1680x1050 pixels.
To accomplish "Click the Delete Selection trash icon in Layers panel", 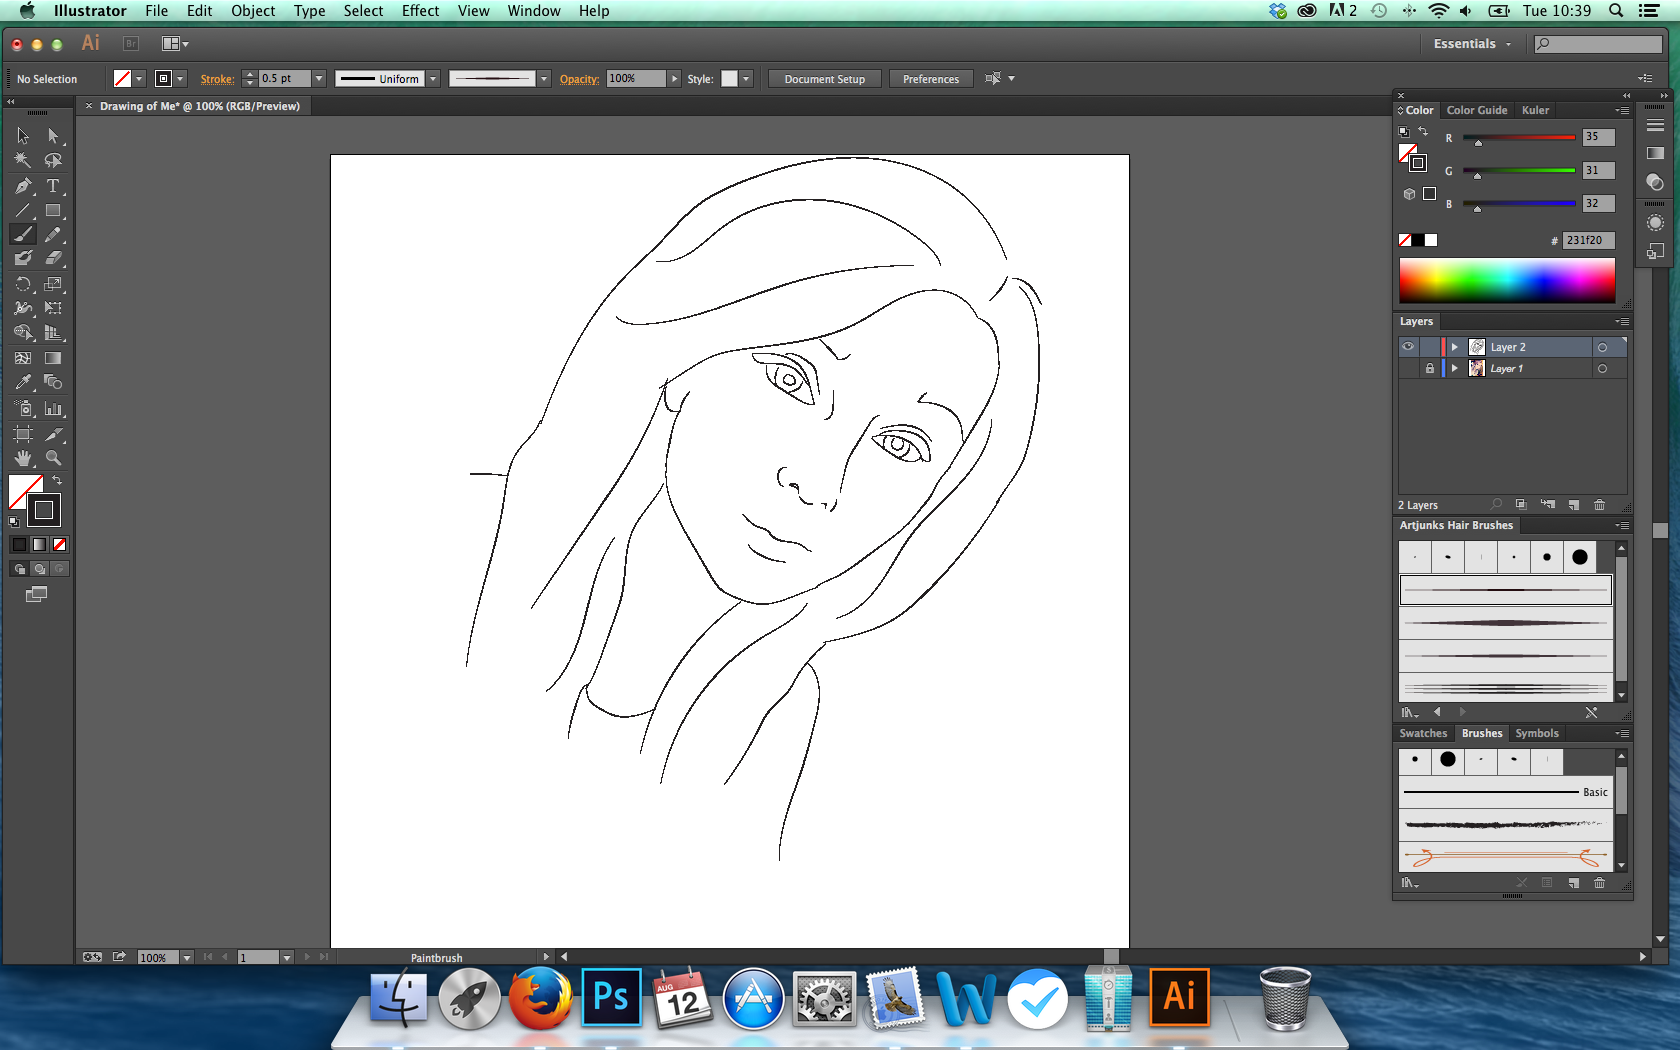I will [x=1599, y=505].
